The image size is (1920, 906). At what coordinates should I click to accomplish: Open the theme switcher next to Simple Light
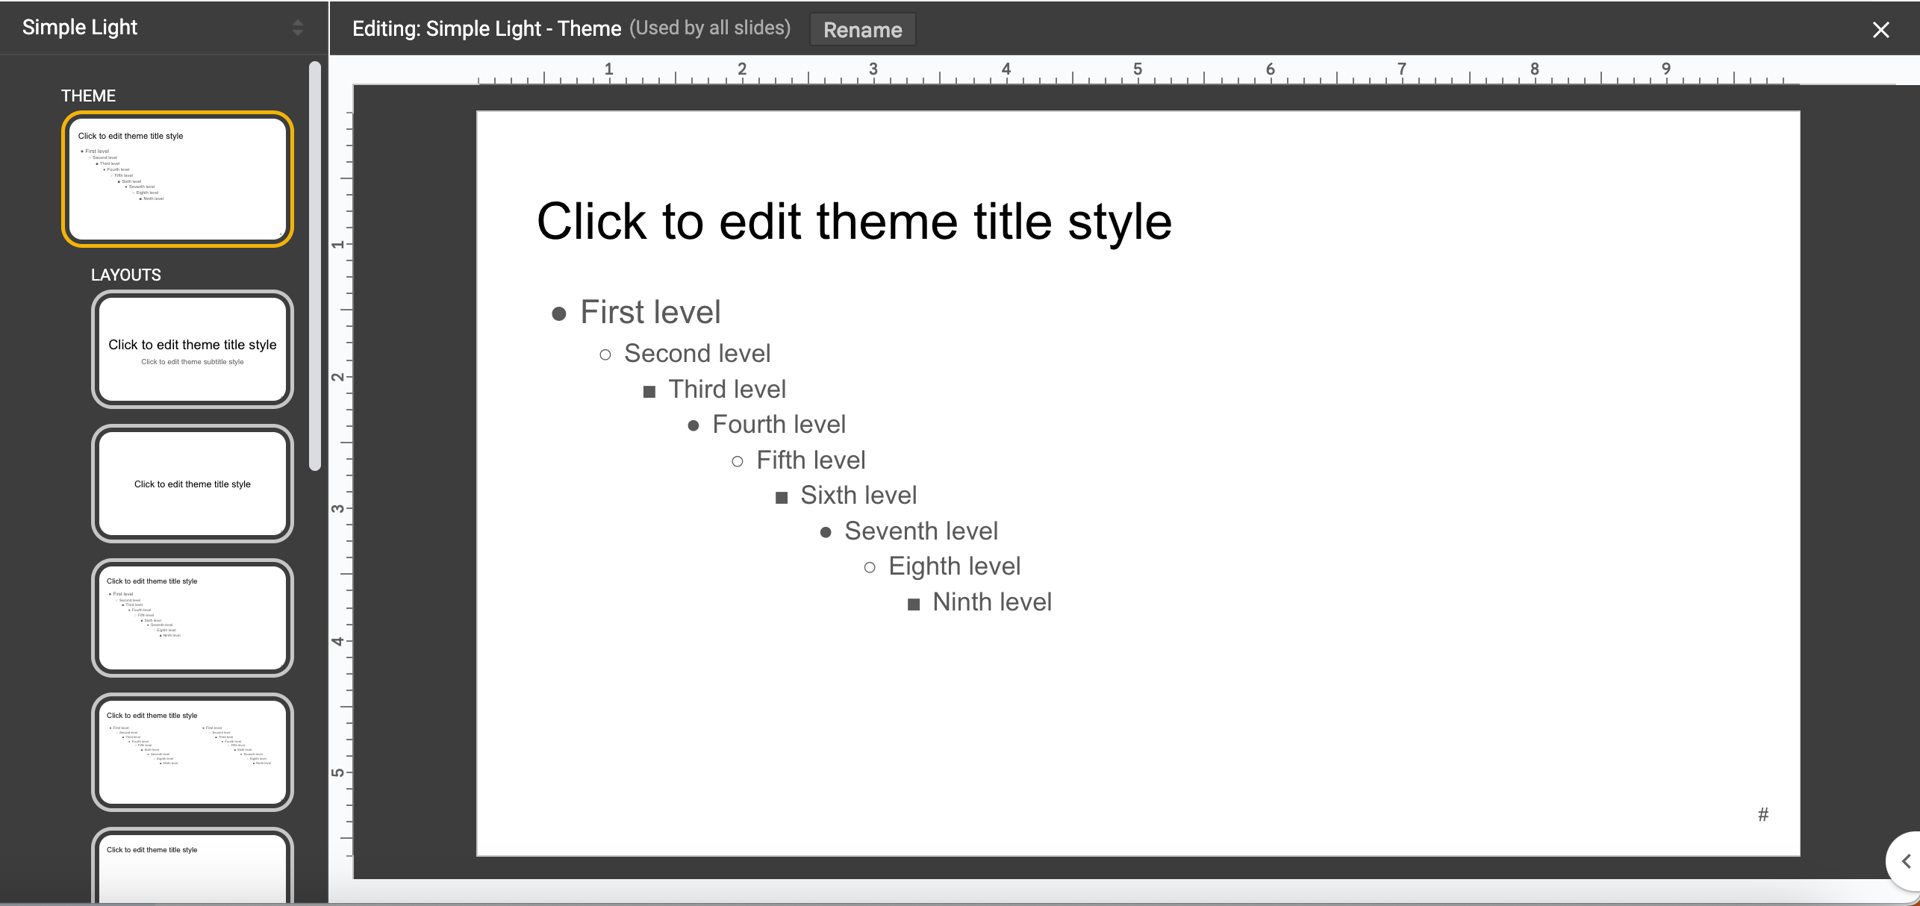296,27
